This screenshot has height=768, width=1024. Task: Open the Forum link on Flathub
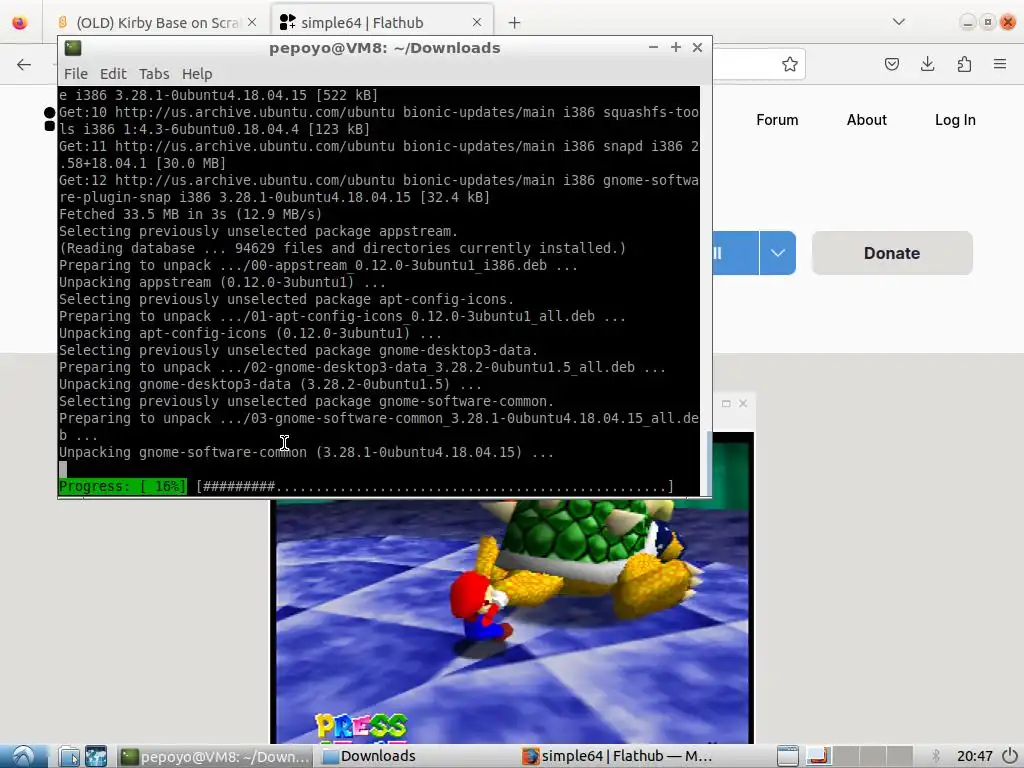pyautogui.click(x=777, y=120)
